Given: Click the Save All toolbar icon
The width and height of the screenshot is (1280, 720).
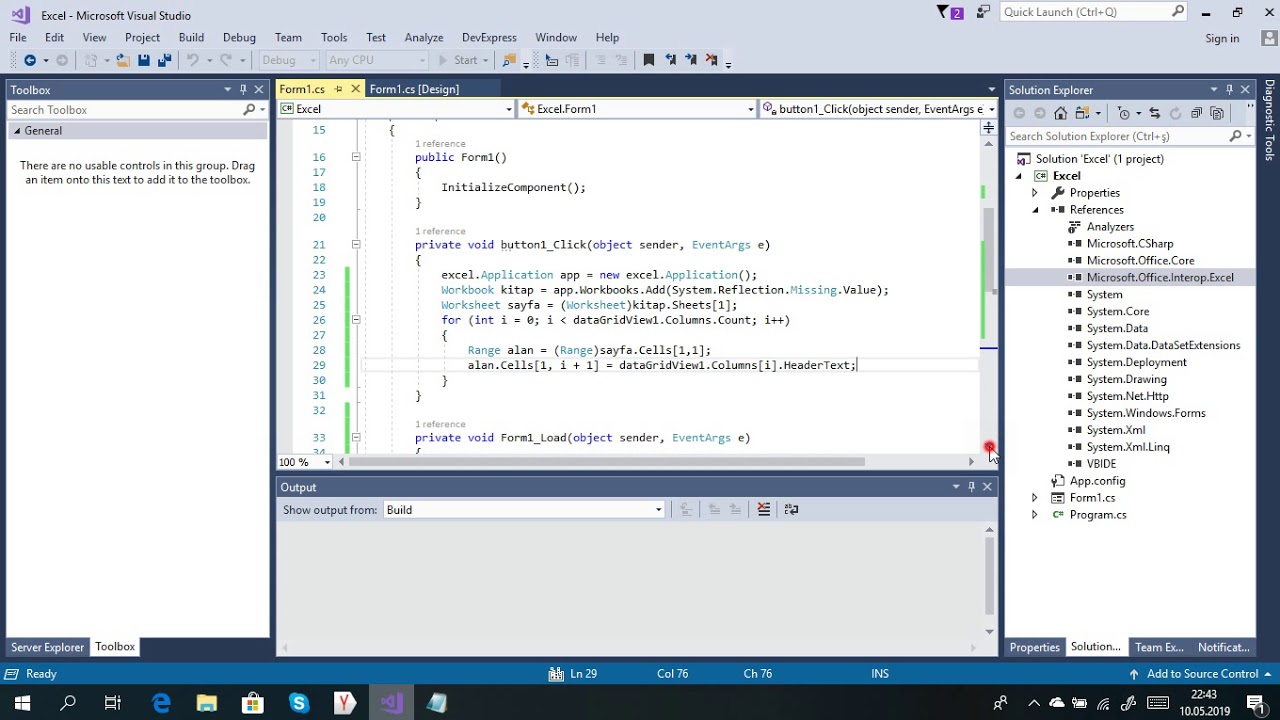Looking at the screenshot, I should coord(164,60).
